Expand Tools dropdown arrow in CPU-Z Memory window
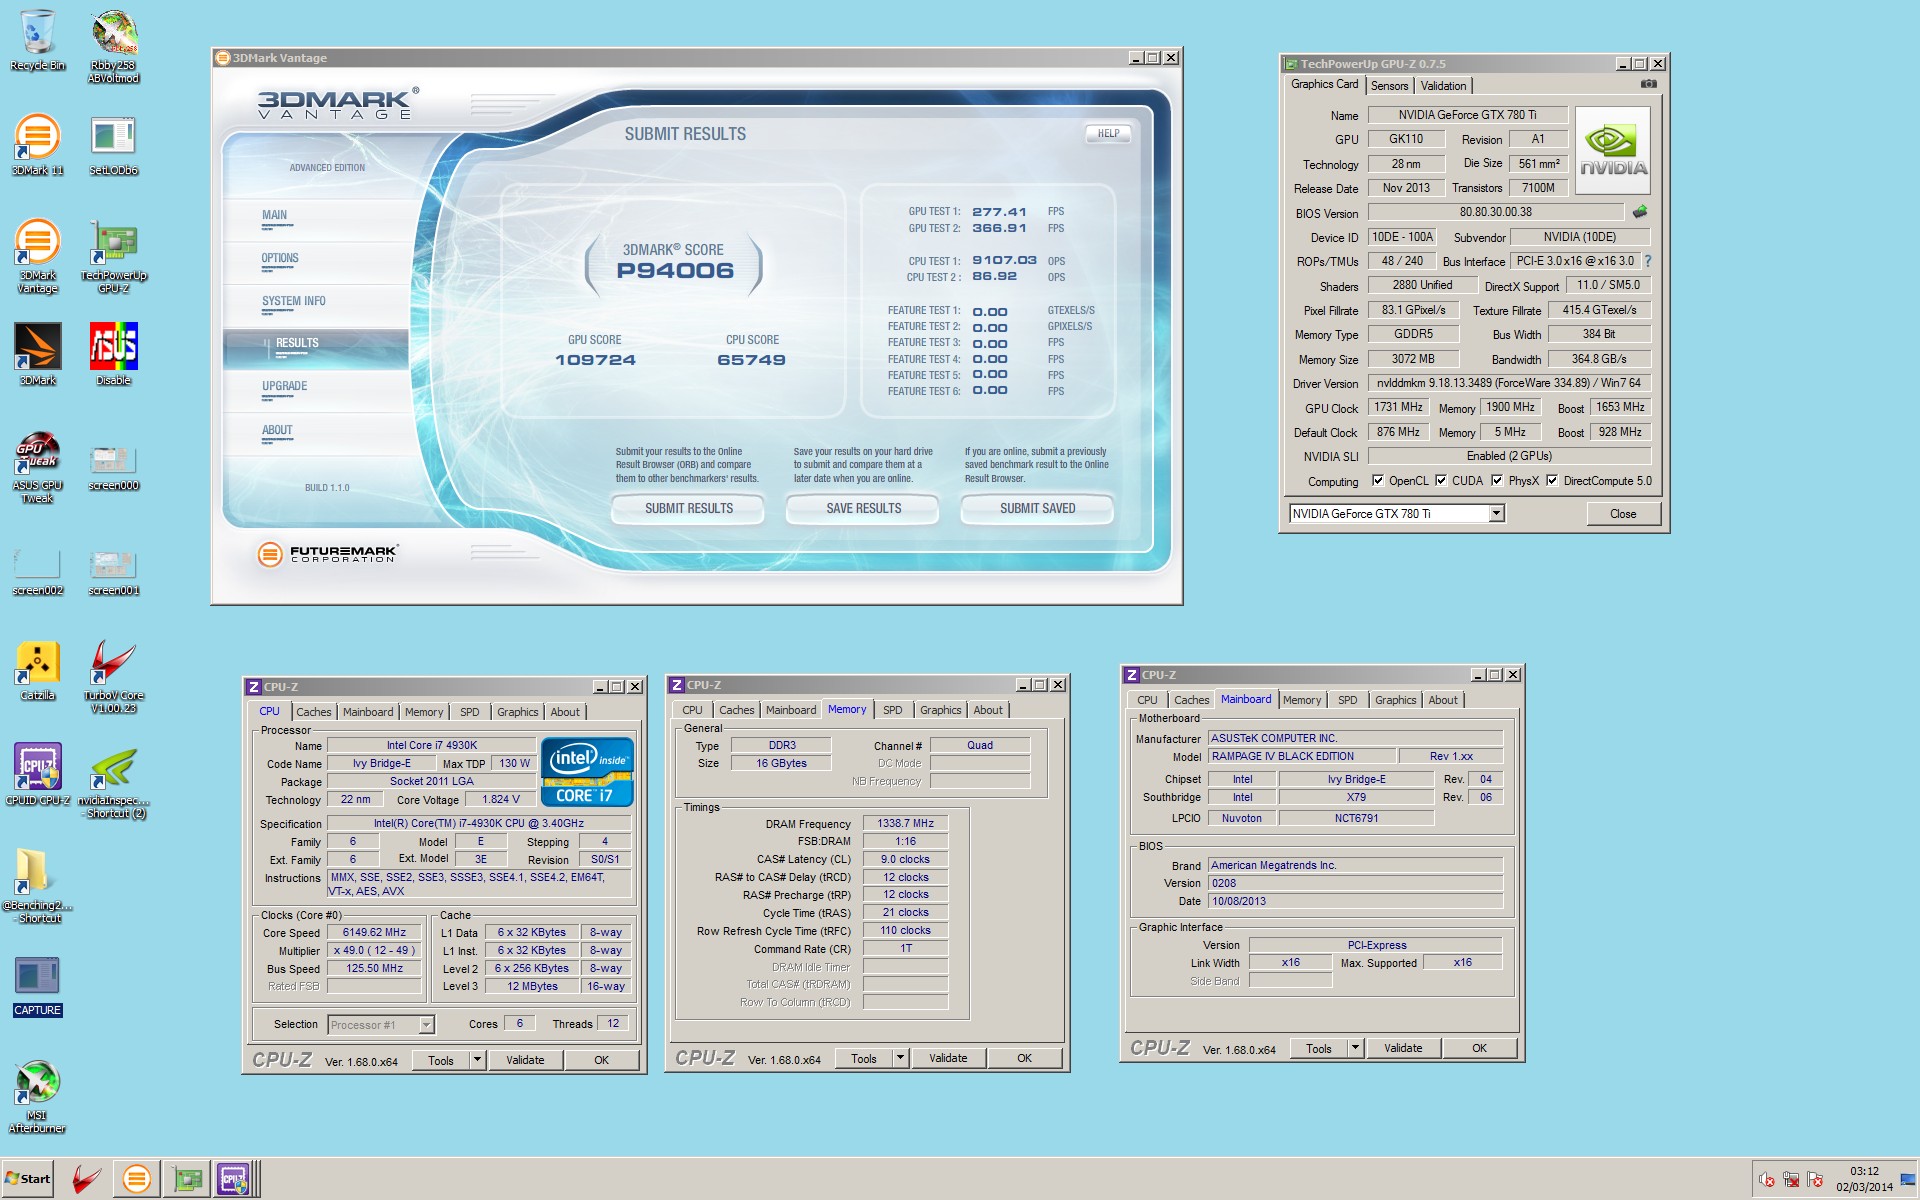This screenshot has width=1920, height=1200. tap(900, 1058)
